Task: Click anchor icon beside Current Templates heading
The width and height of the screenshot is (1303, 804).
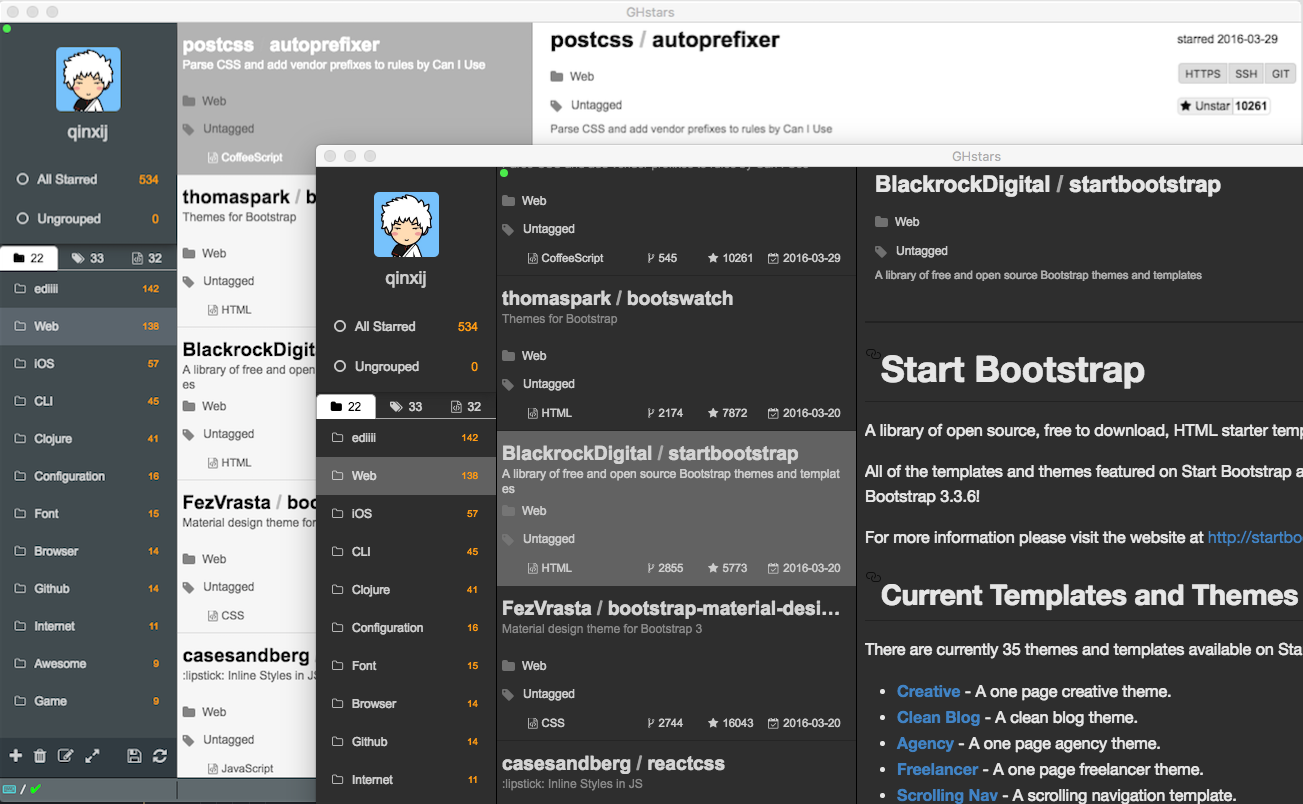Action: point(872,577)
